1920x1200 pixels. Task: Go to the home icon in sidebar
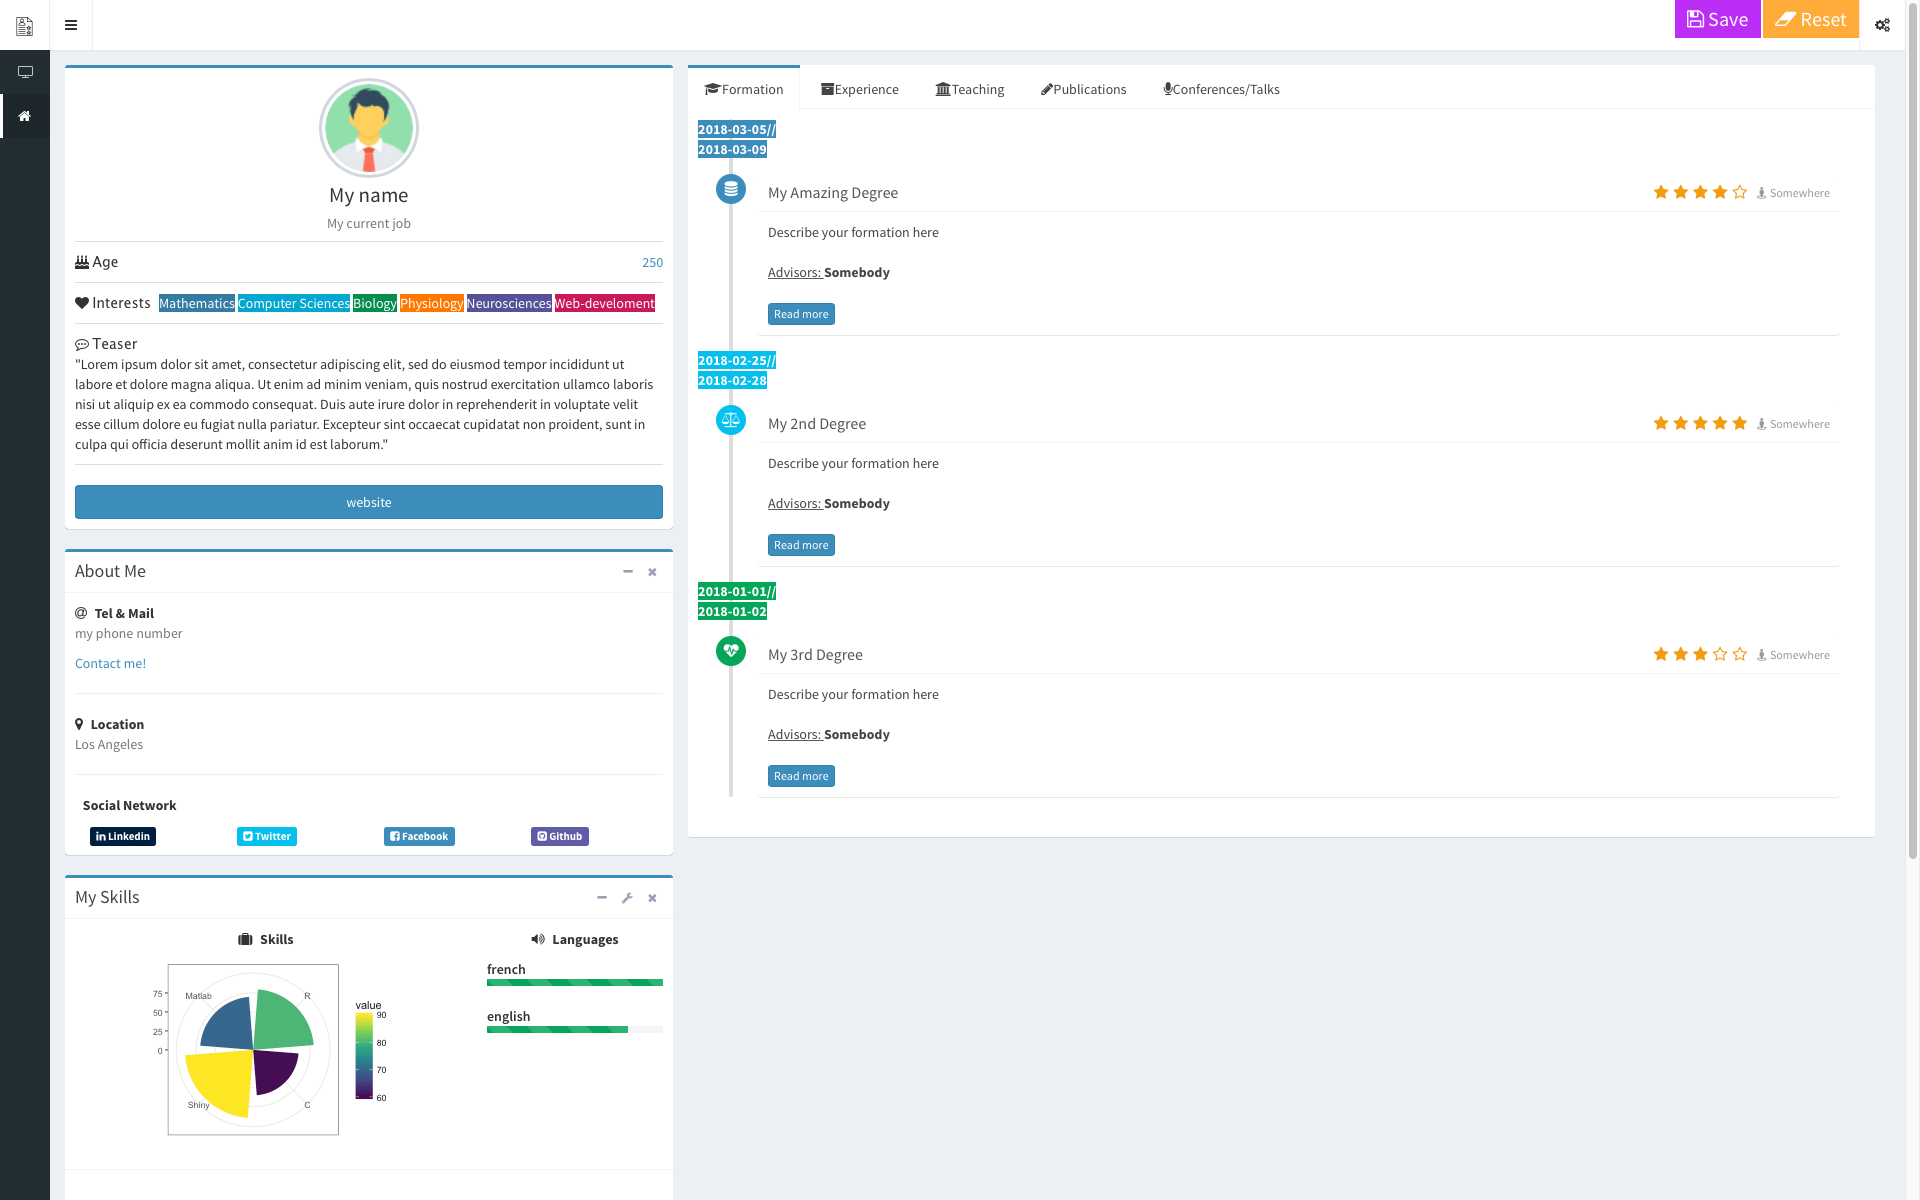(25, 116)
